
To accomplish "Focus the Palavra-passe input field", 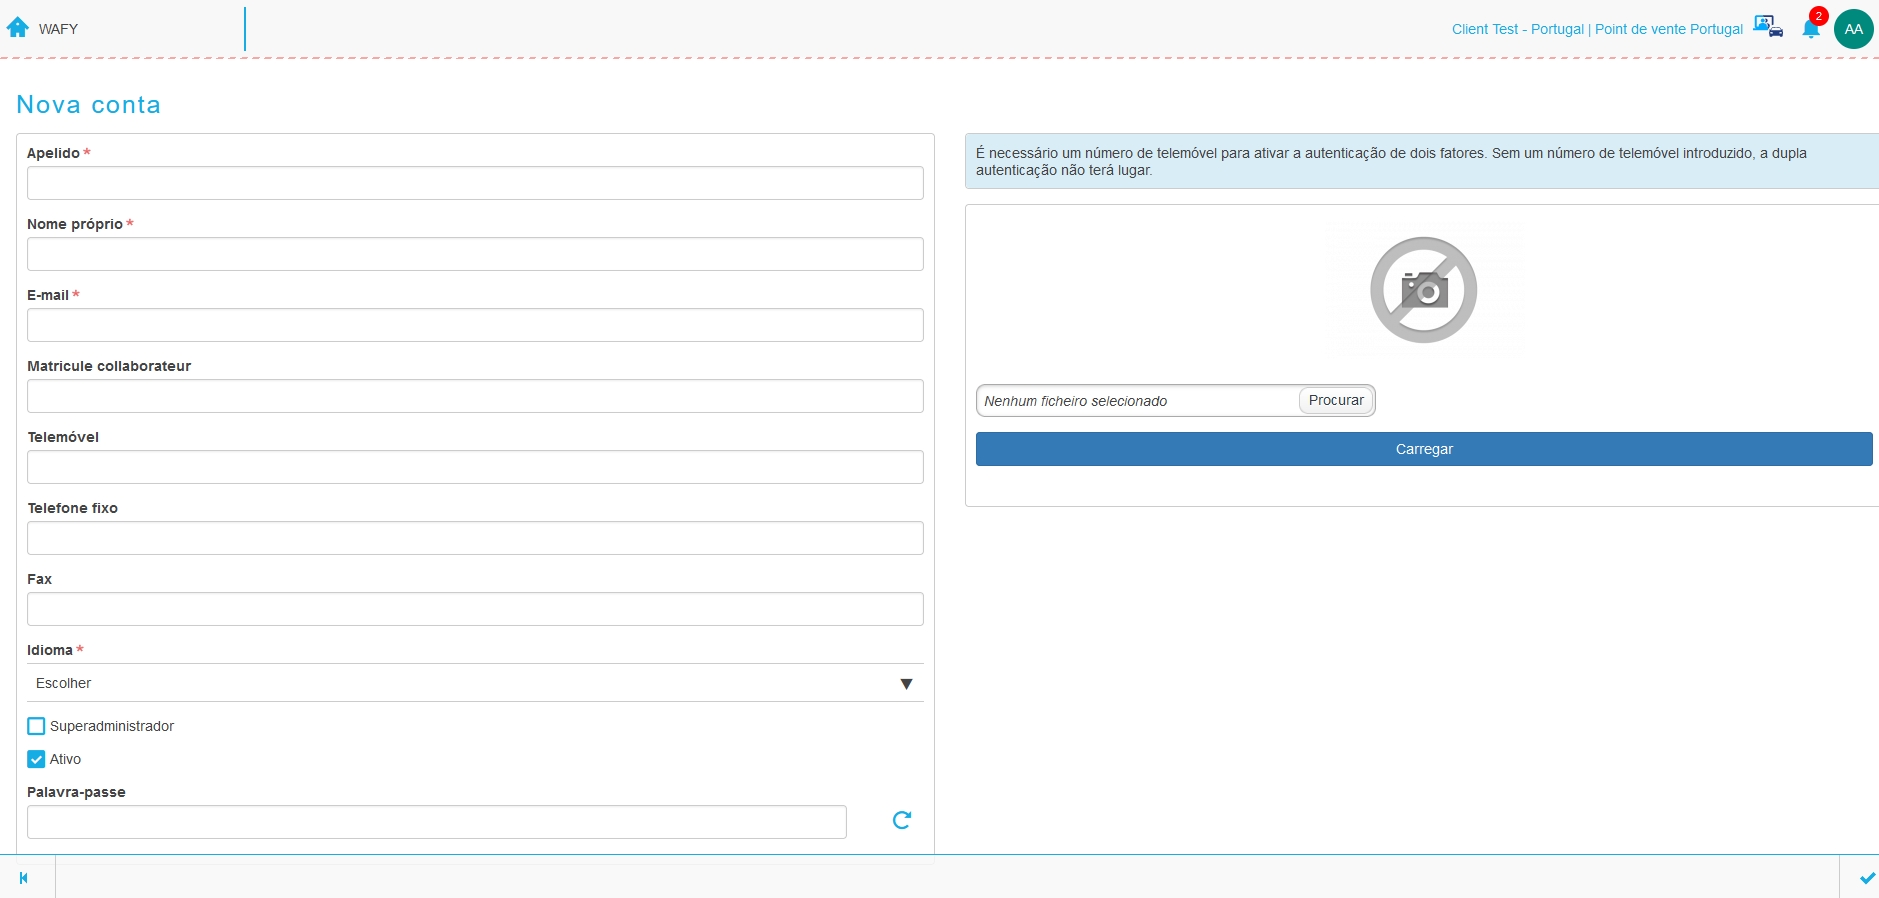I will click(x=437, y=822).
